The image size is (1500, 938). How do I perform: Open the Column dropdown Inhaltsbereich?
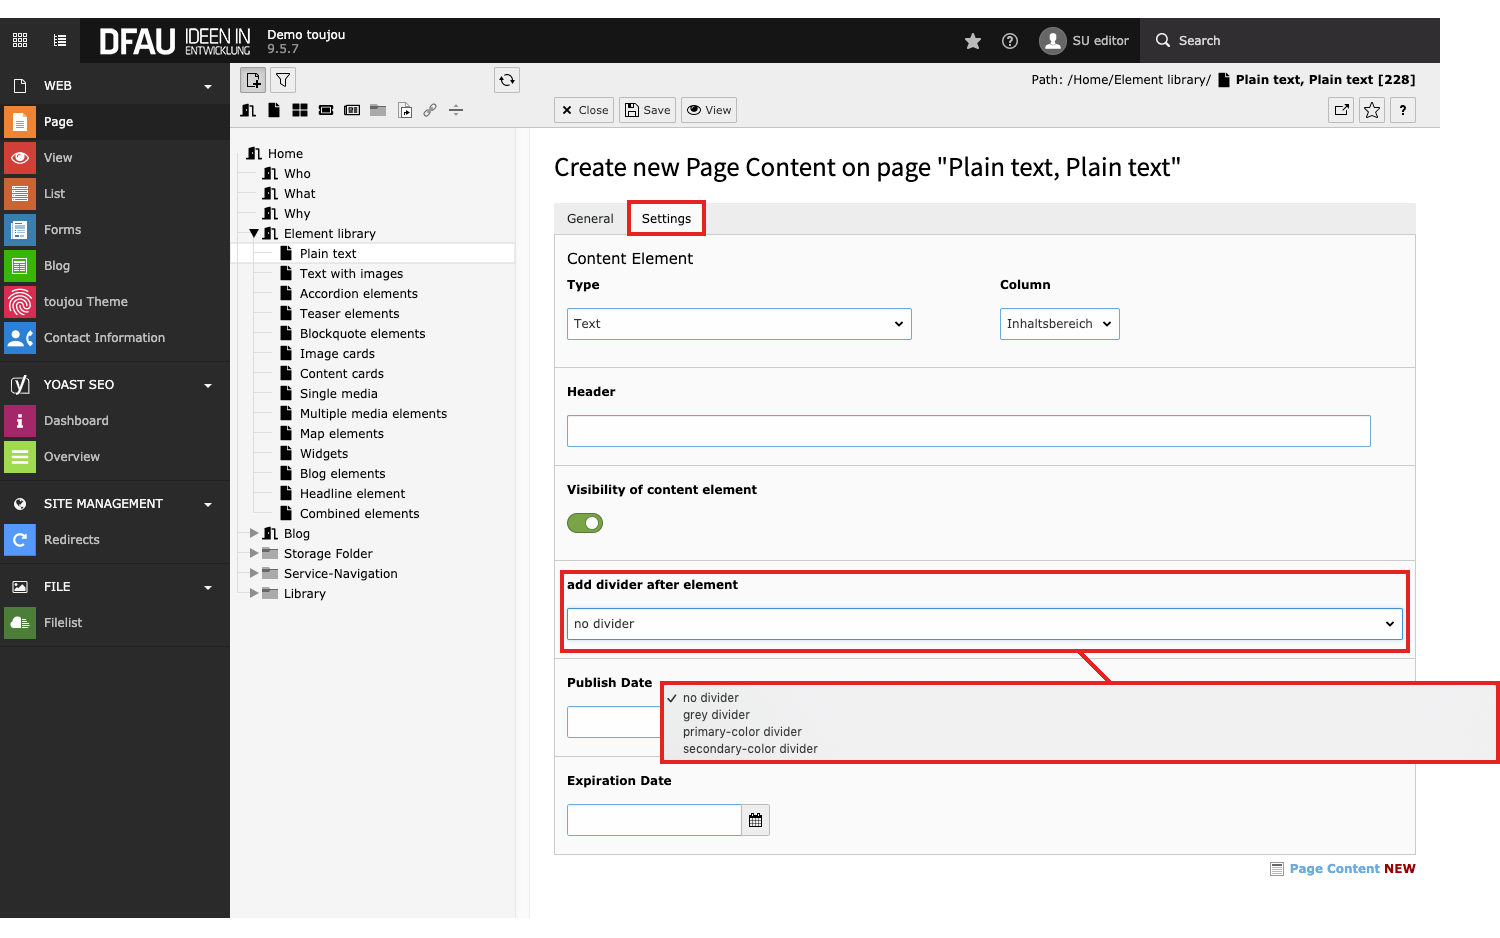click(1059, 324)
